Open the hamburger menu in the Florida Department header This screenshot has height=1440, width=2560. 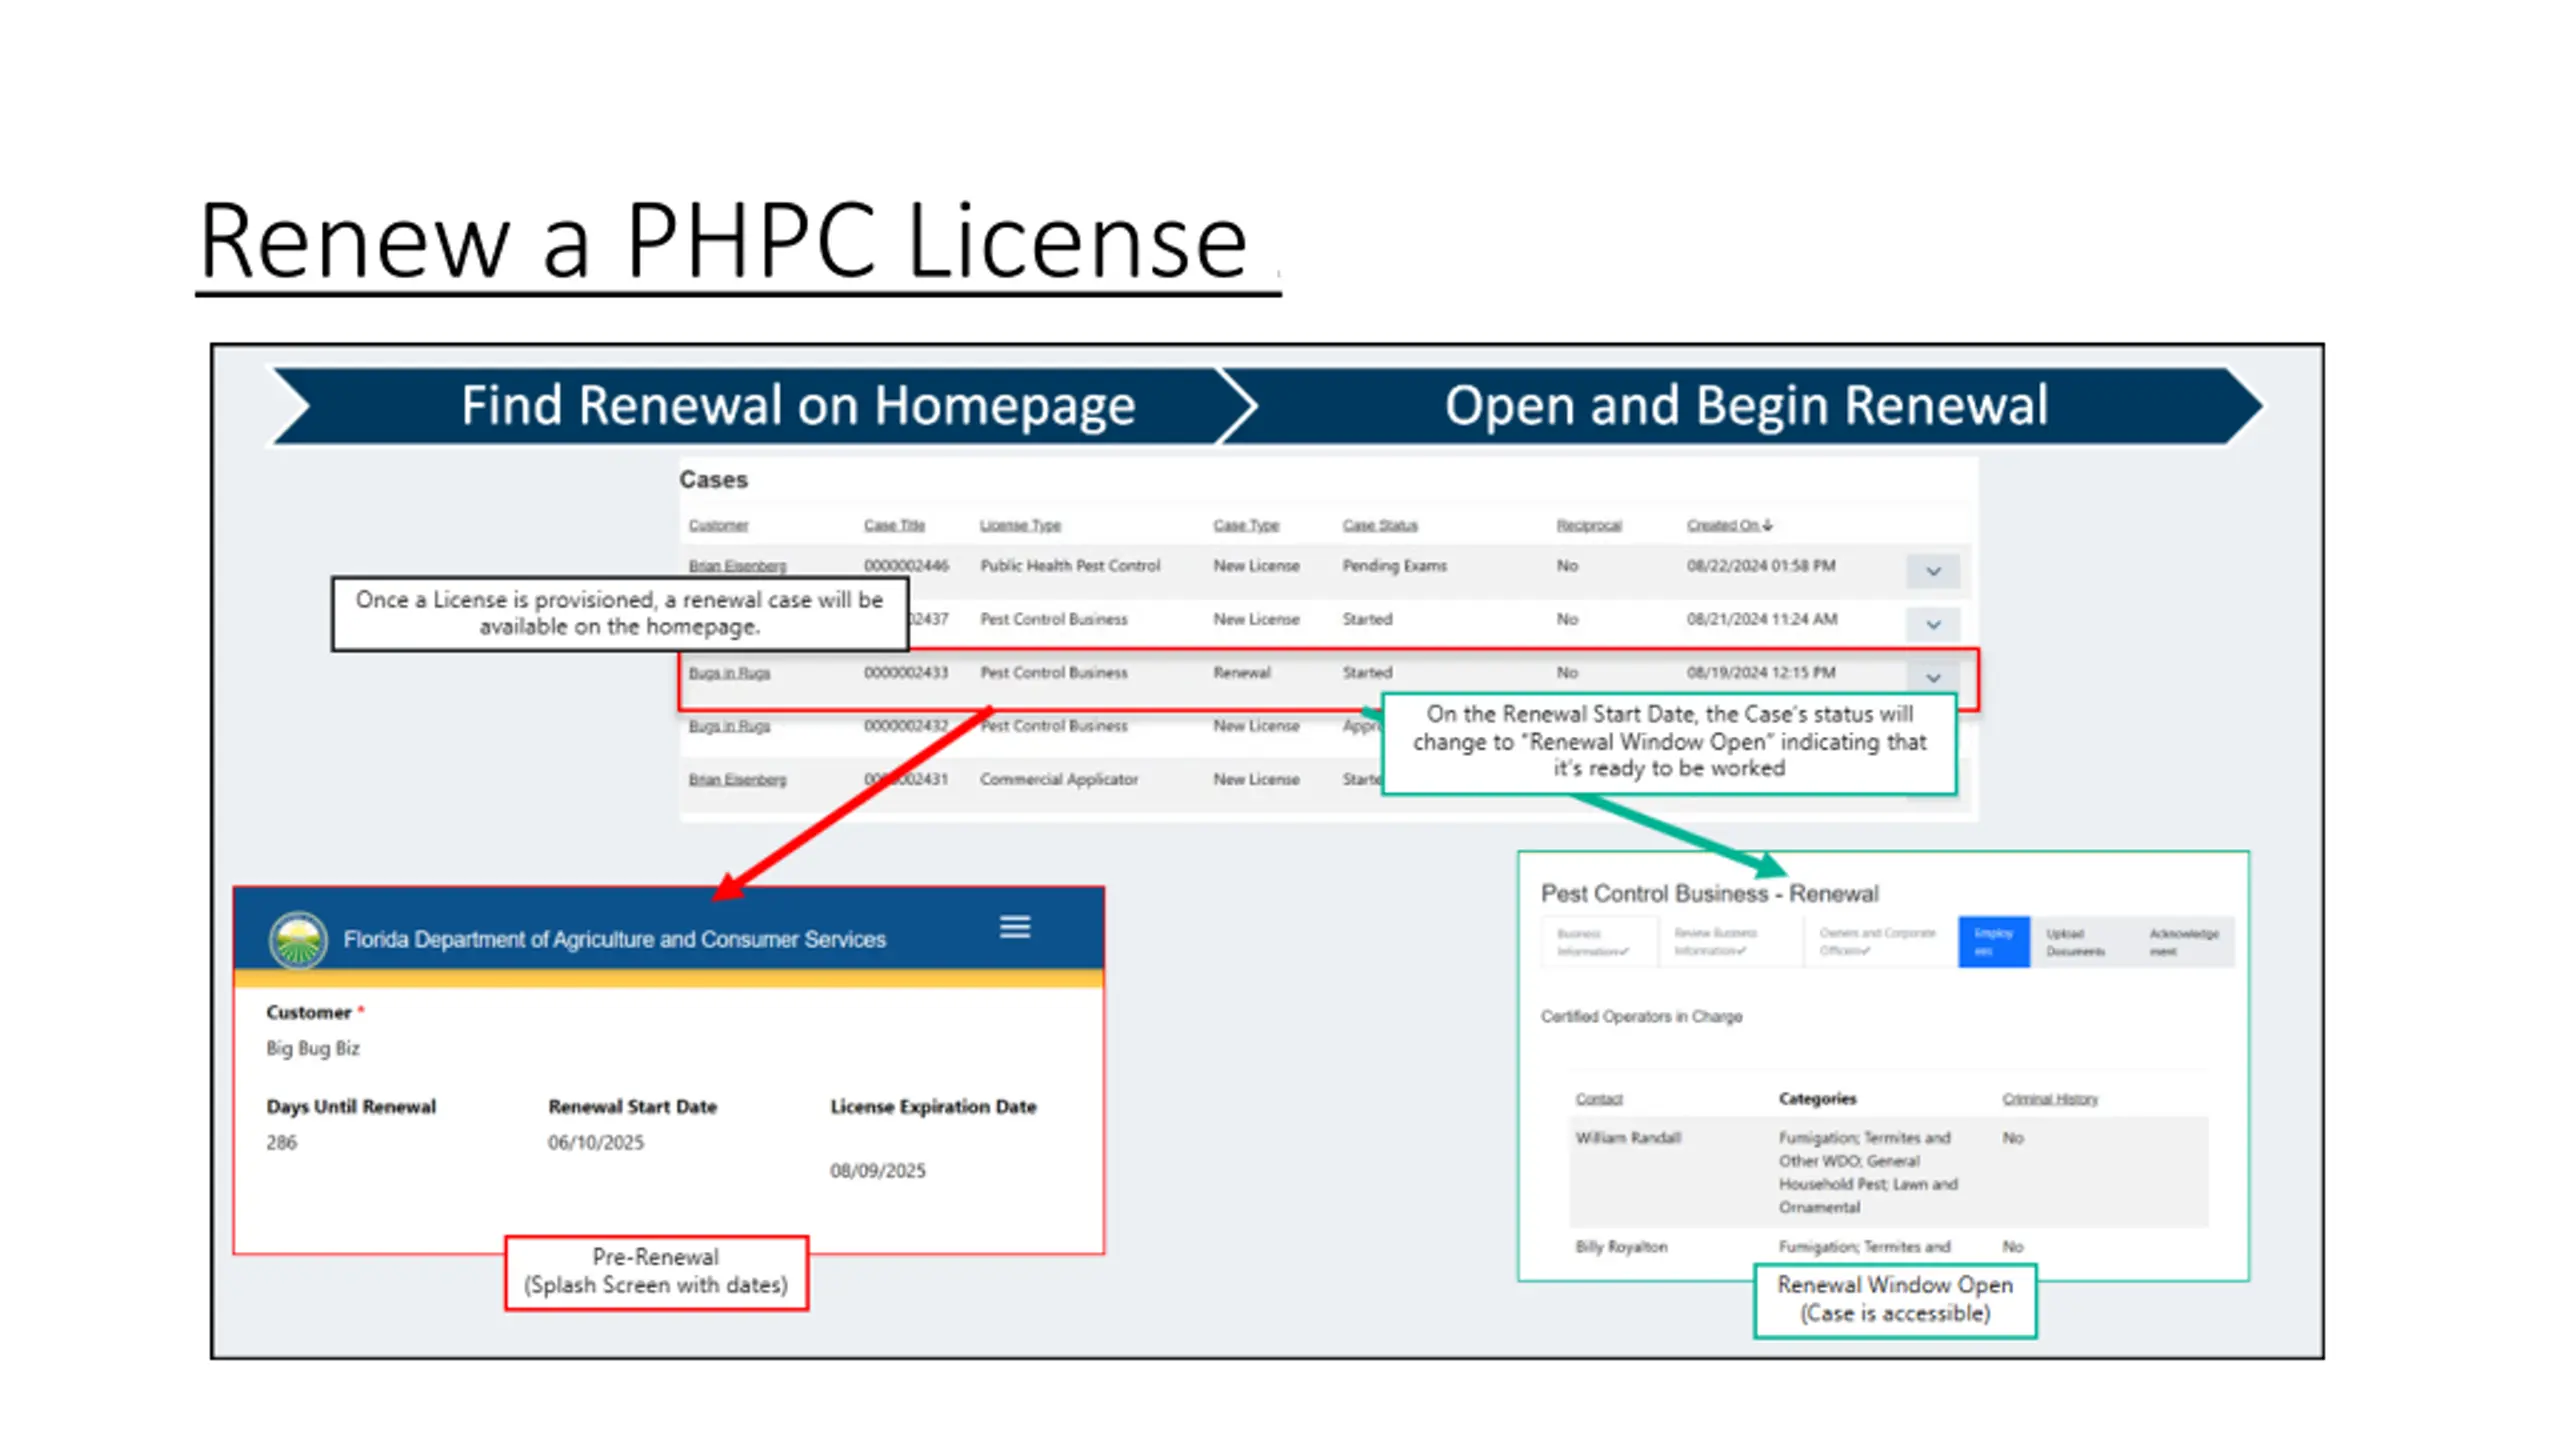[x=1014, y=927]
